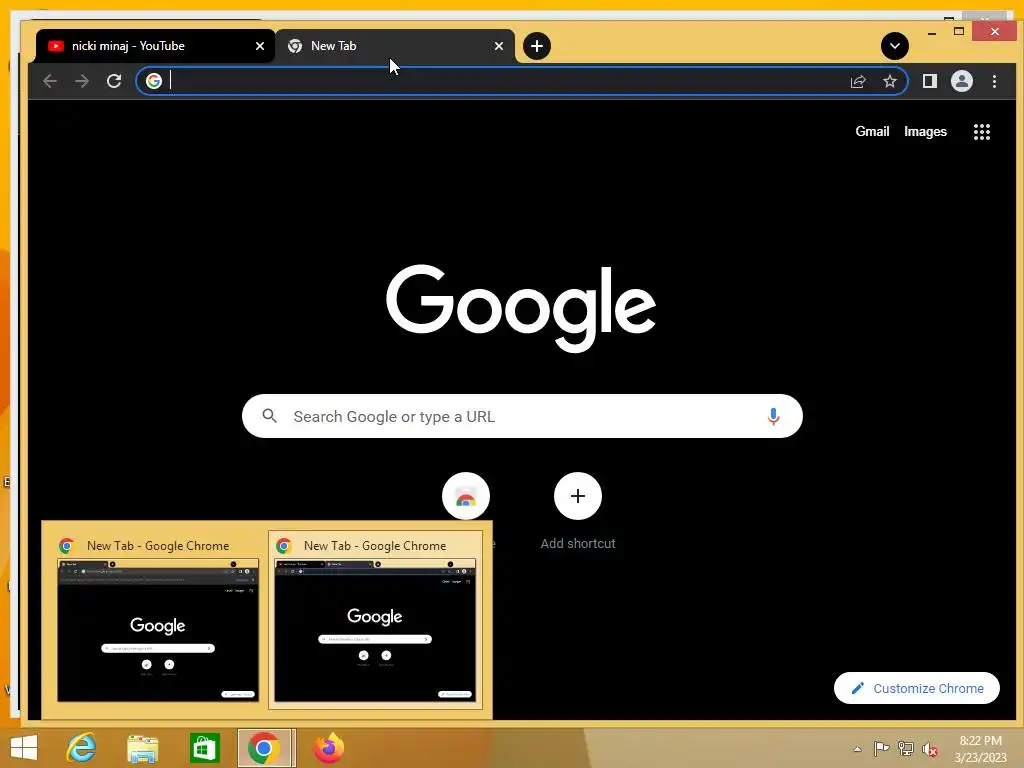Select the right New Tab window thumbnail preview
This screenshot has height=768, width=1024.
375,620
